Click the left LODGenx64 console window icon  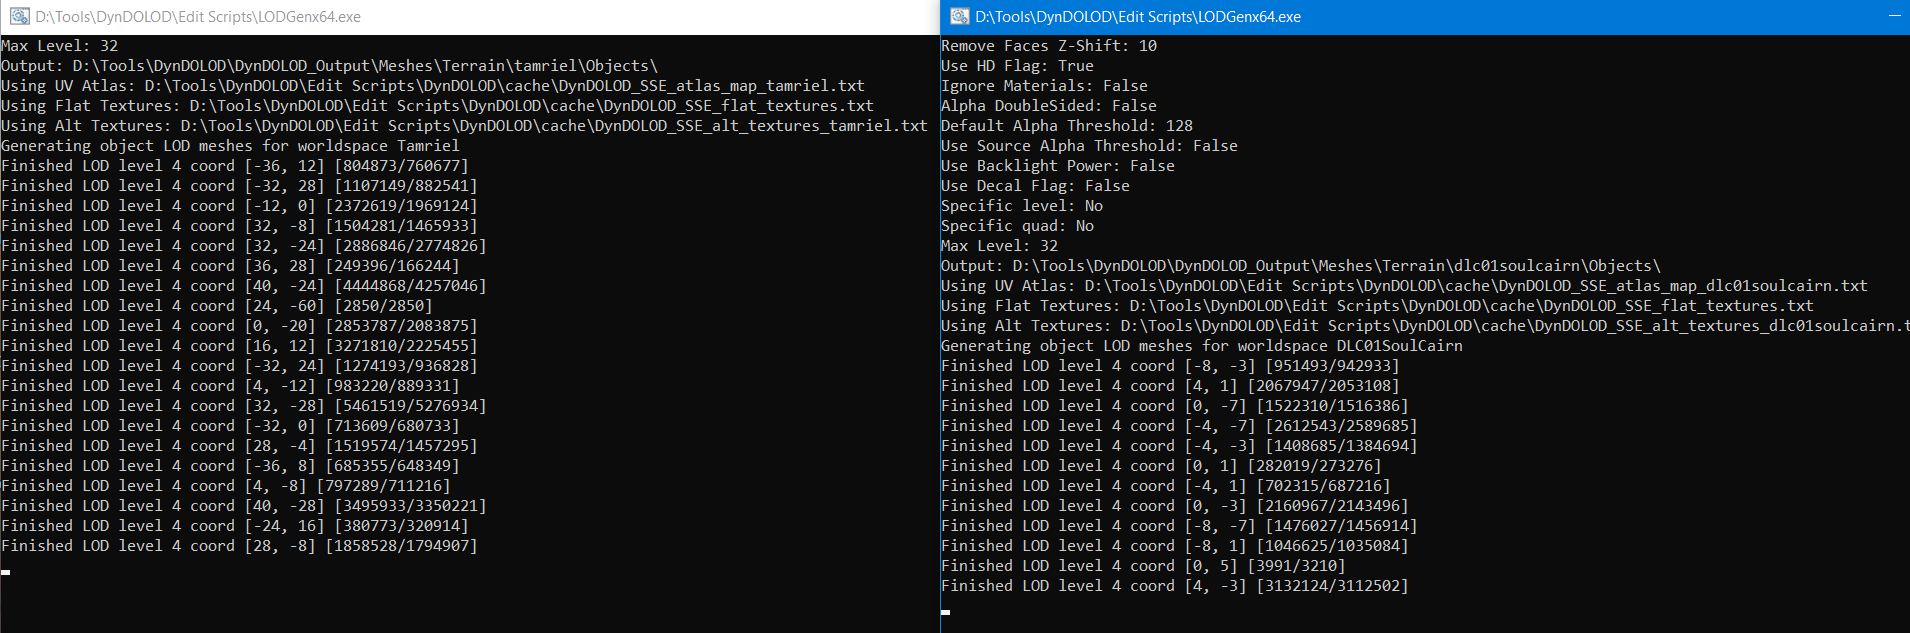pyautogui.click(x=19, y=17)
